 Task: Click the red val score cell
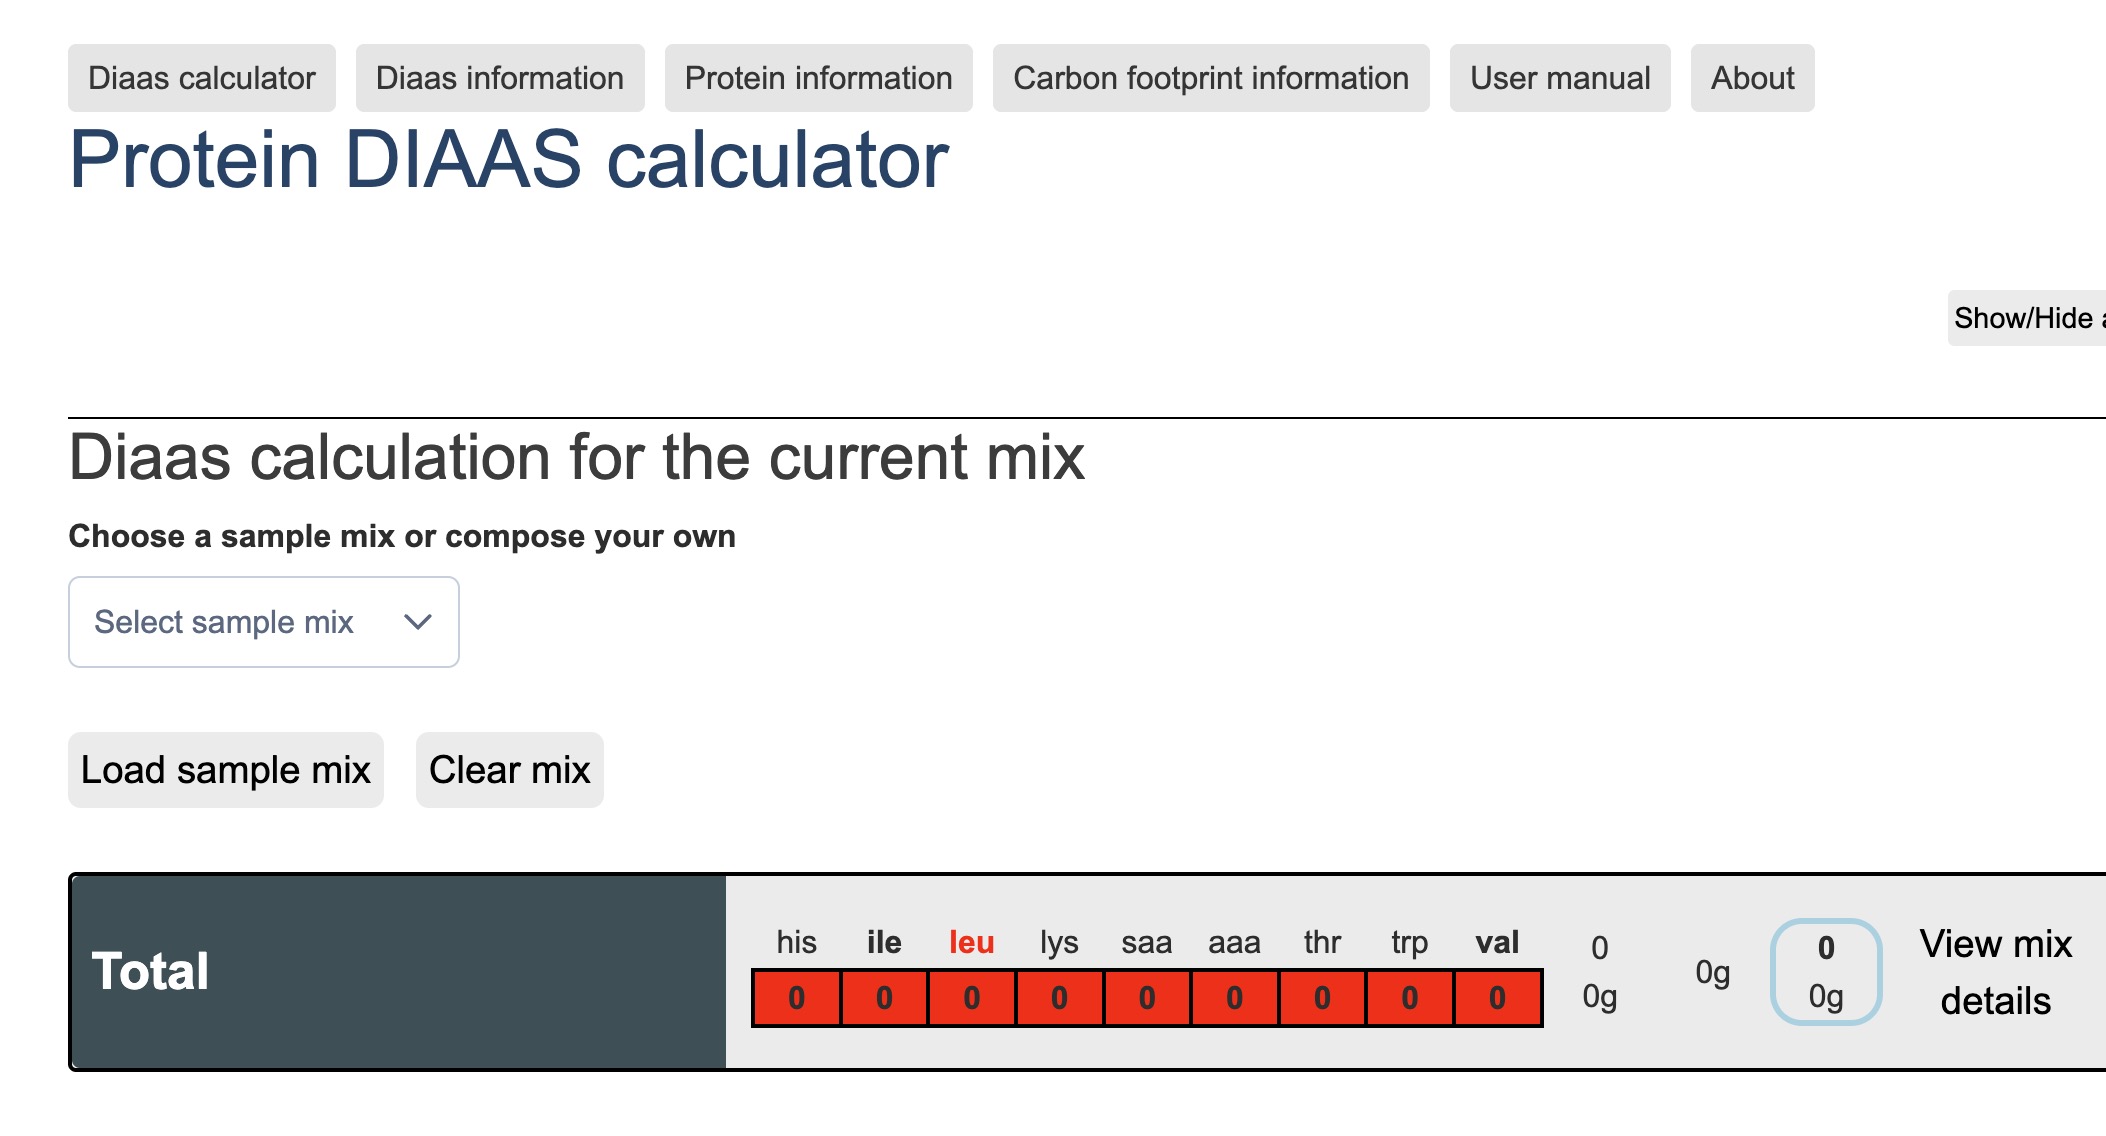[x=1497, y=998]
